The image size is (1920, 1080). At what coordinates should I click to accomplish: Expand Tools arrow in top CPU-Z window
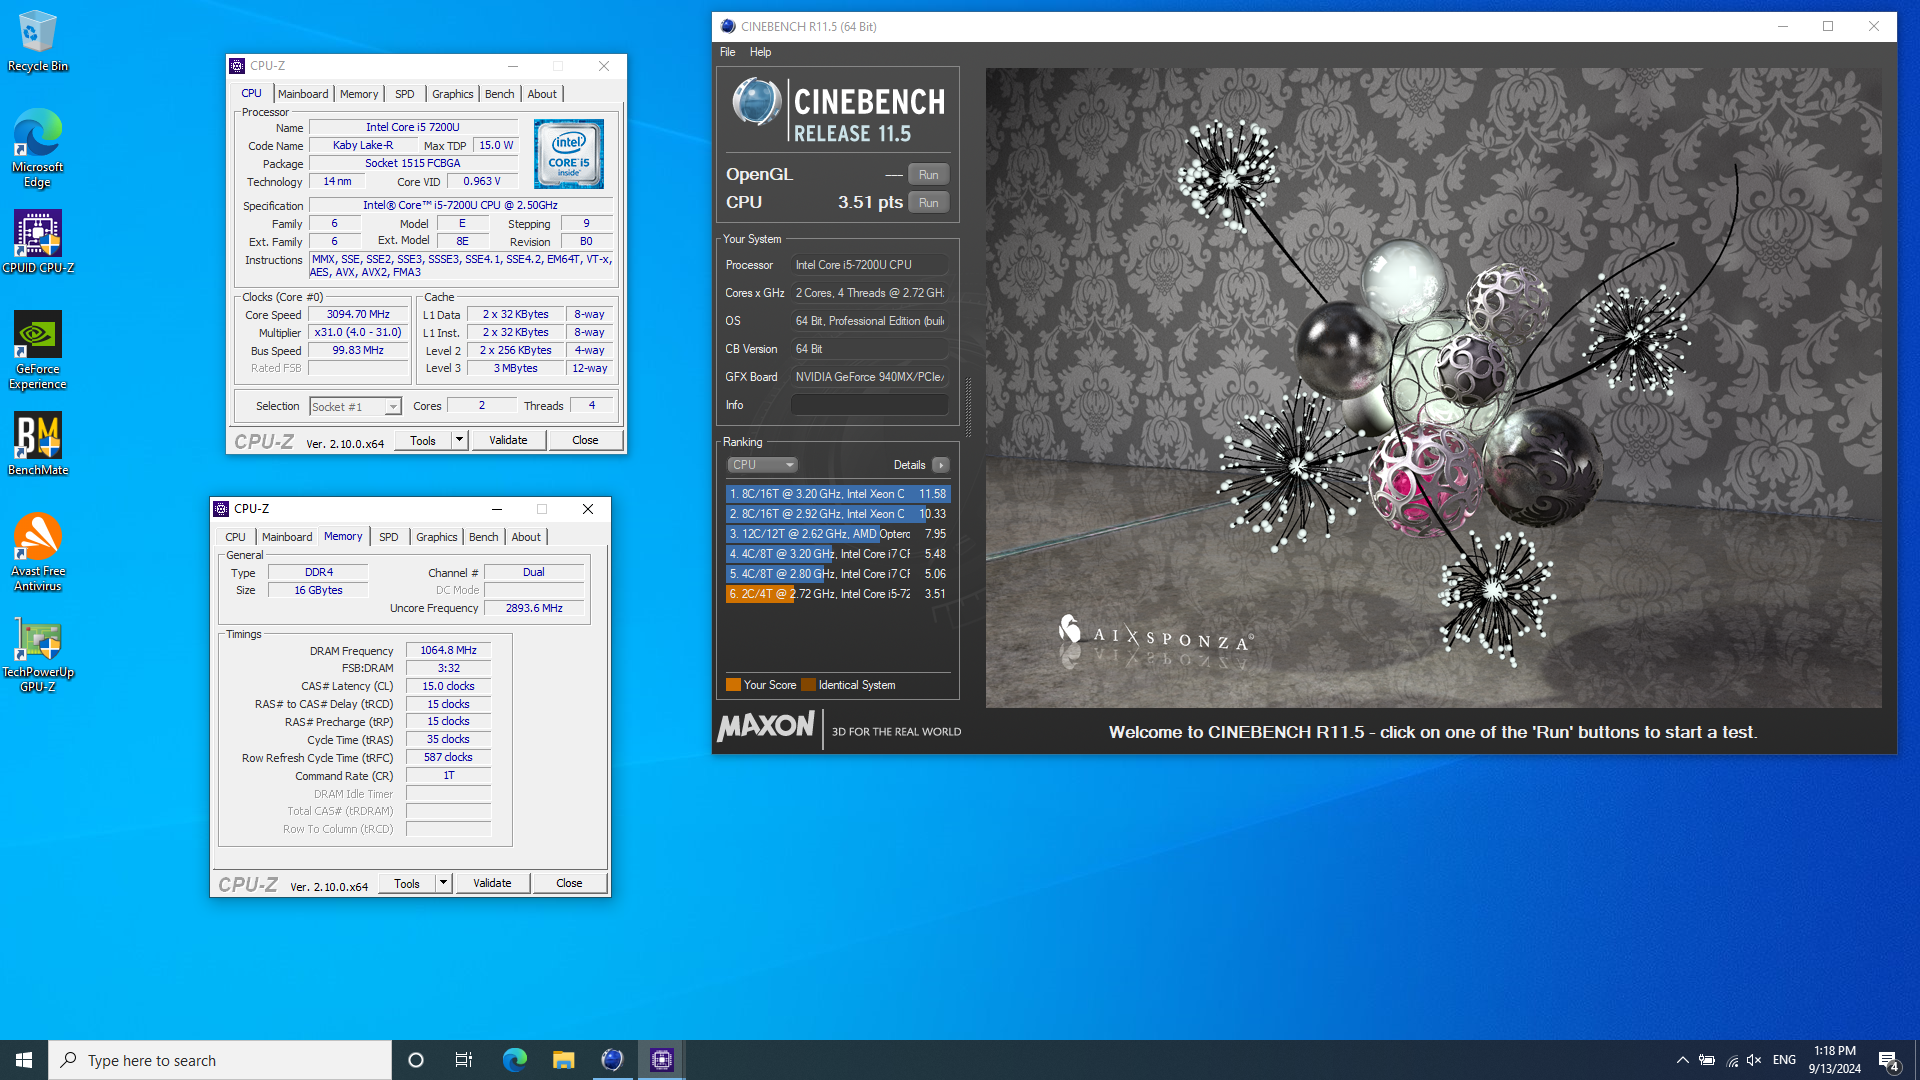pyautogui.click(x=459, y=440)
